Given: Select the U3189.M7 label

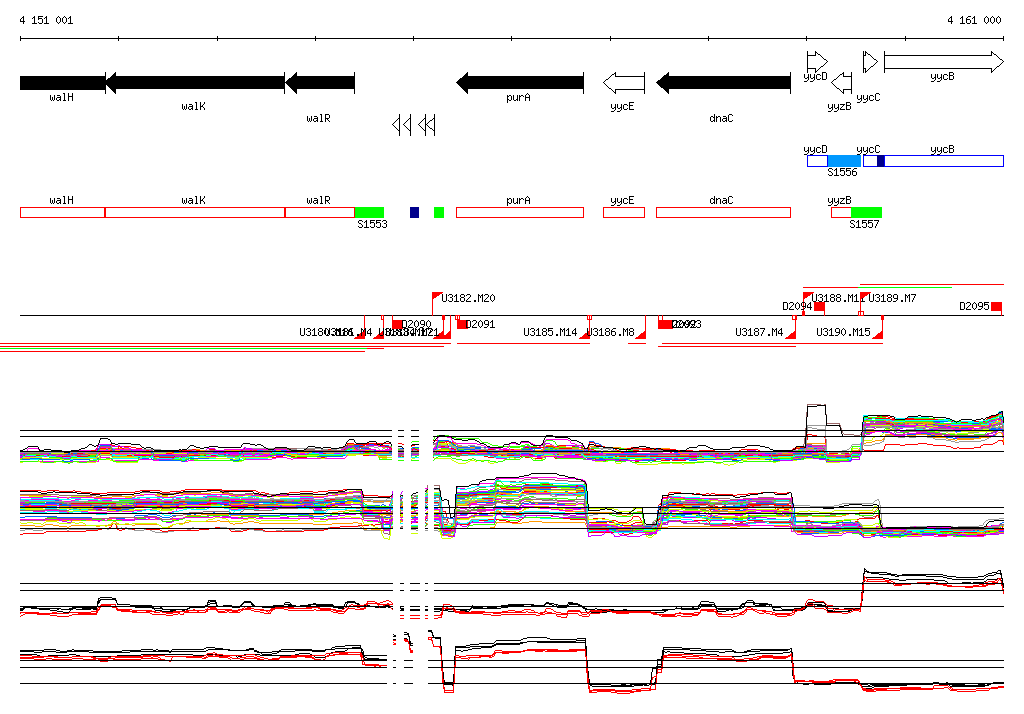Looking at the screenshot, I should click(892, 299).
